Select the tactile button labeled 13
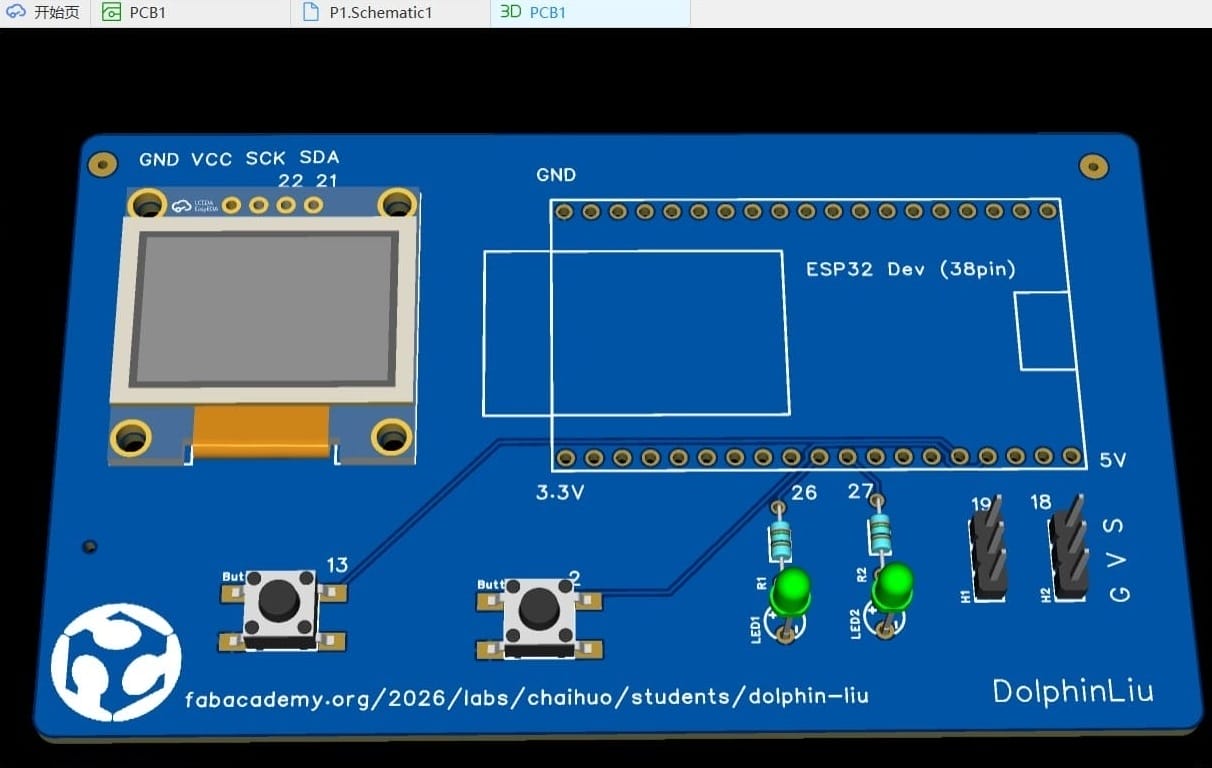 (x=280, y=608)
